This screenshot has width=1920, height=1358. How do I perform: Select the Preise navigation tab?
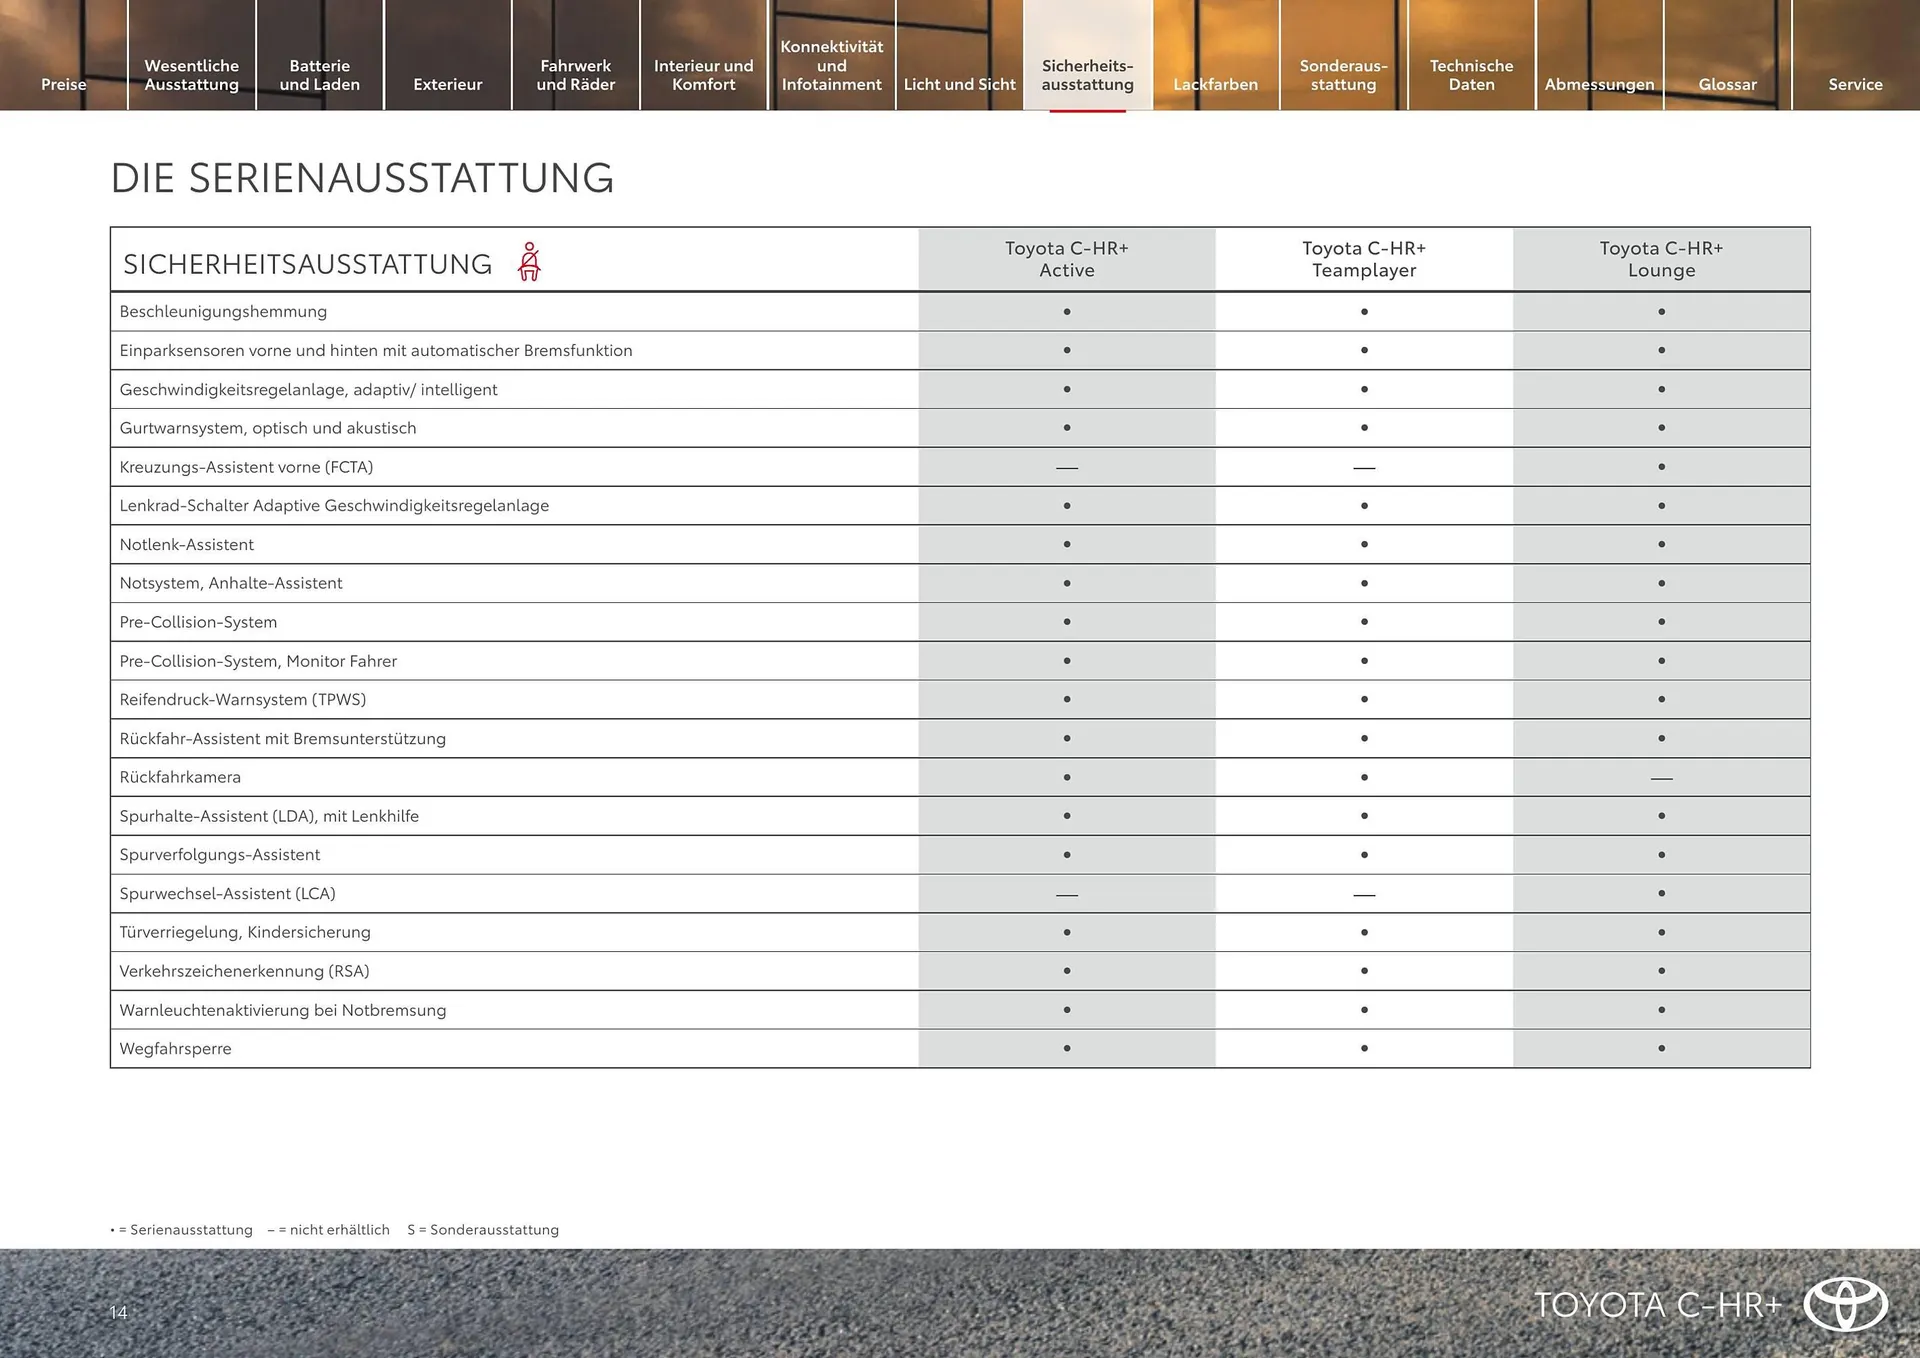coord(63,84)
